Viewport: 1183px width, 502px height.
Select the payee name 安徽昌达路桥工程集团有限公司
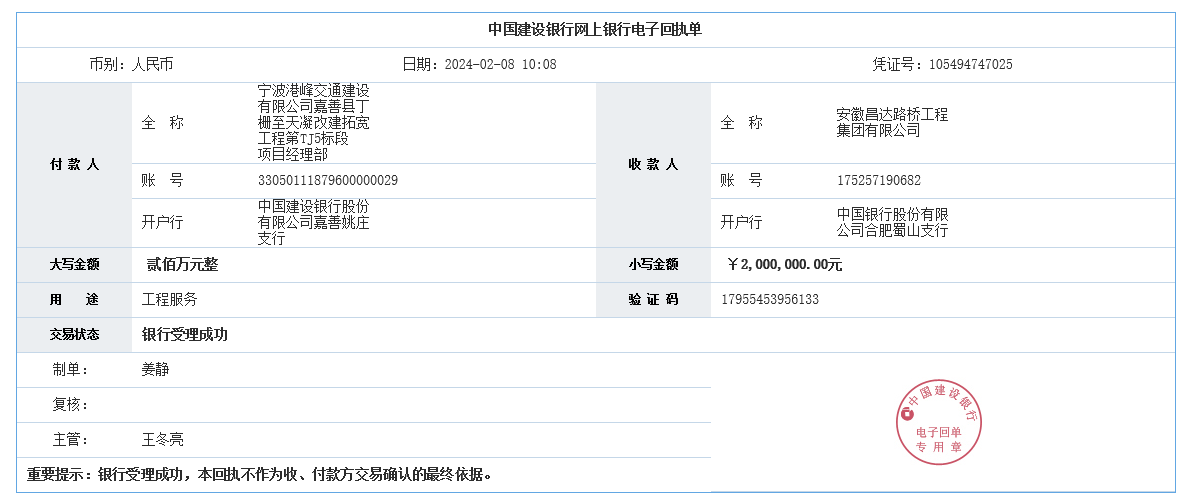(x=892, y=122)
